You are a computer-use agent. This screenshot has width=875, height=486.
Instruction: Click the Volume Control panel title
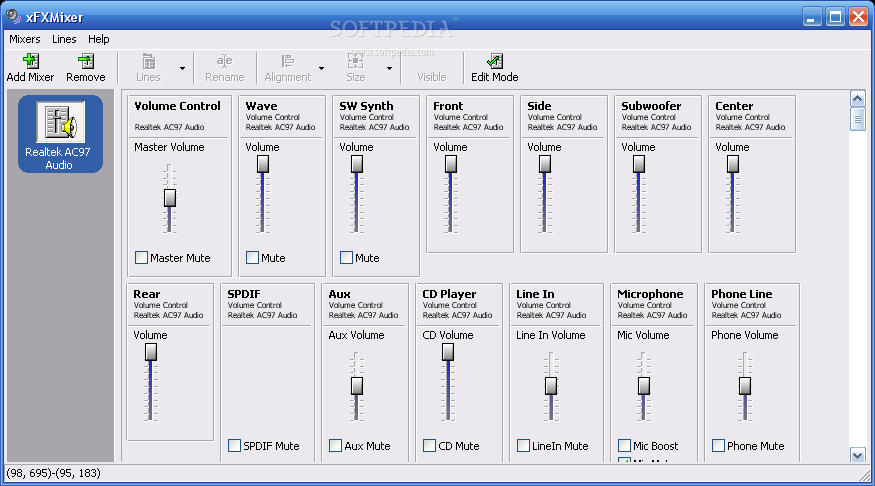click(177, 106)
